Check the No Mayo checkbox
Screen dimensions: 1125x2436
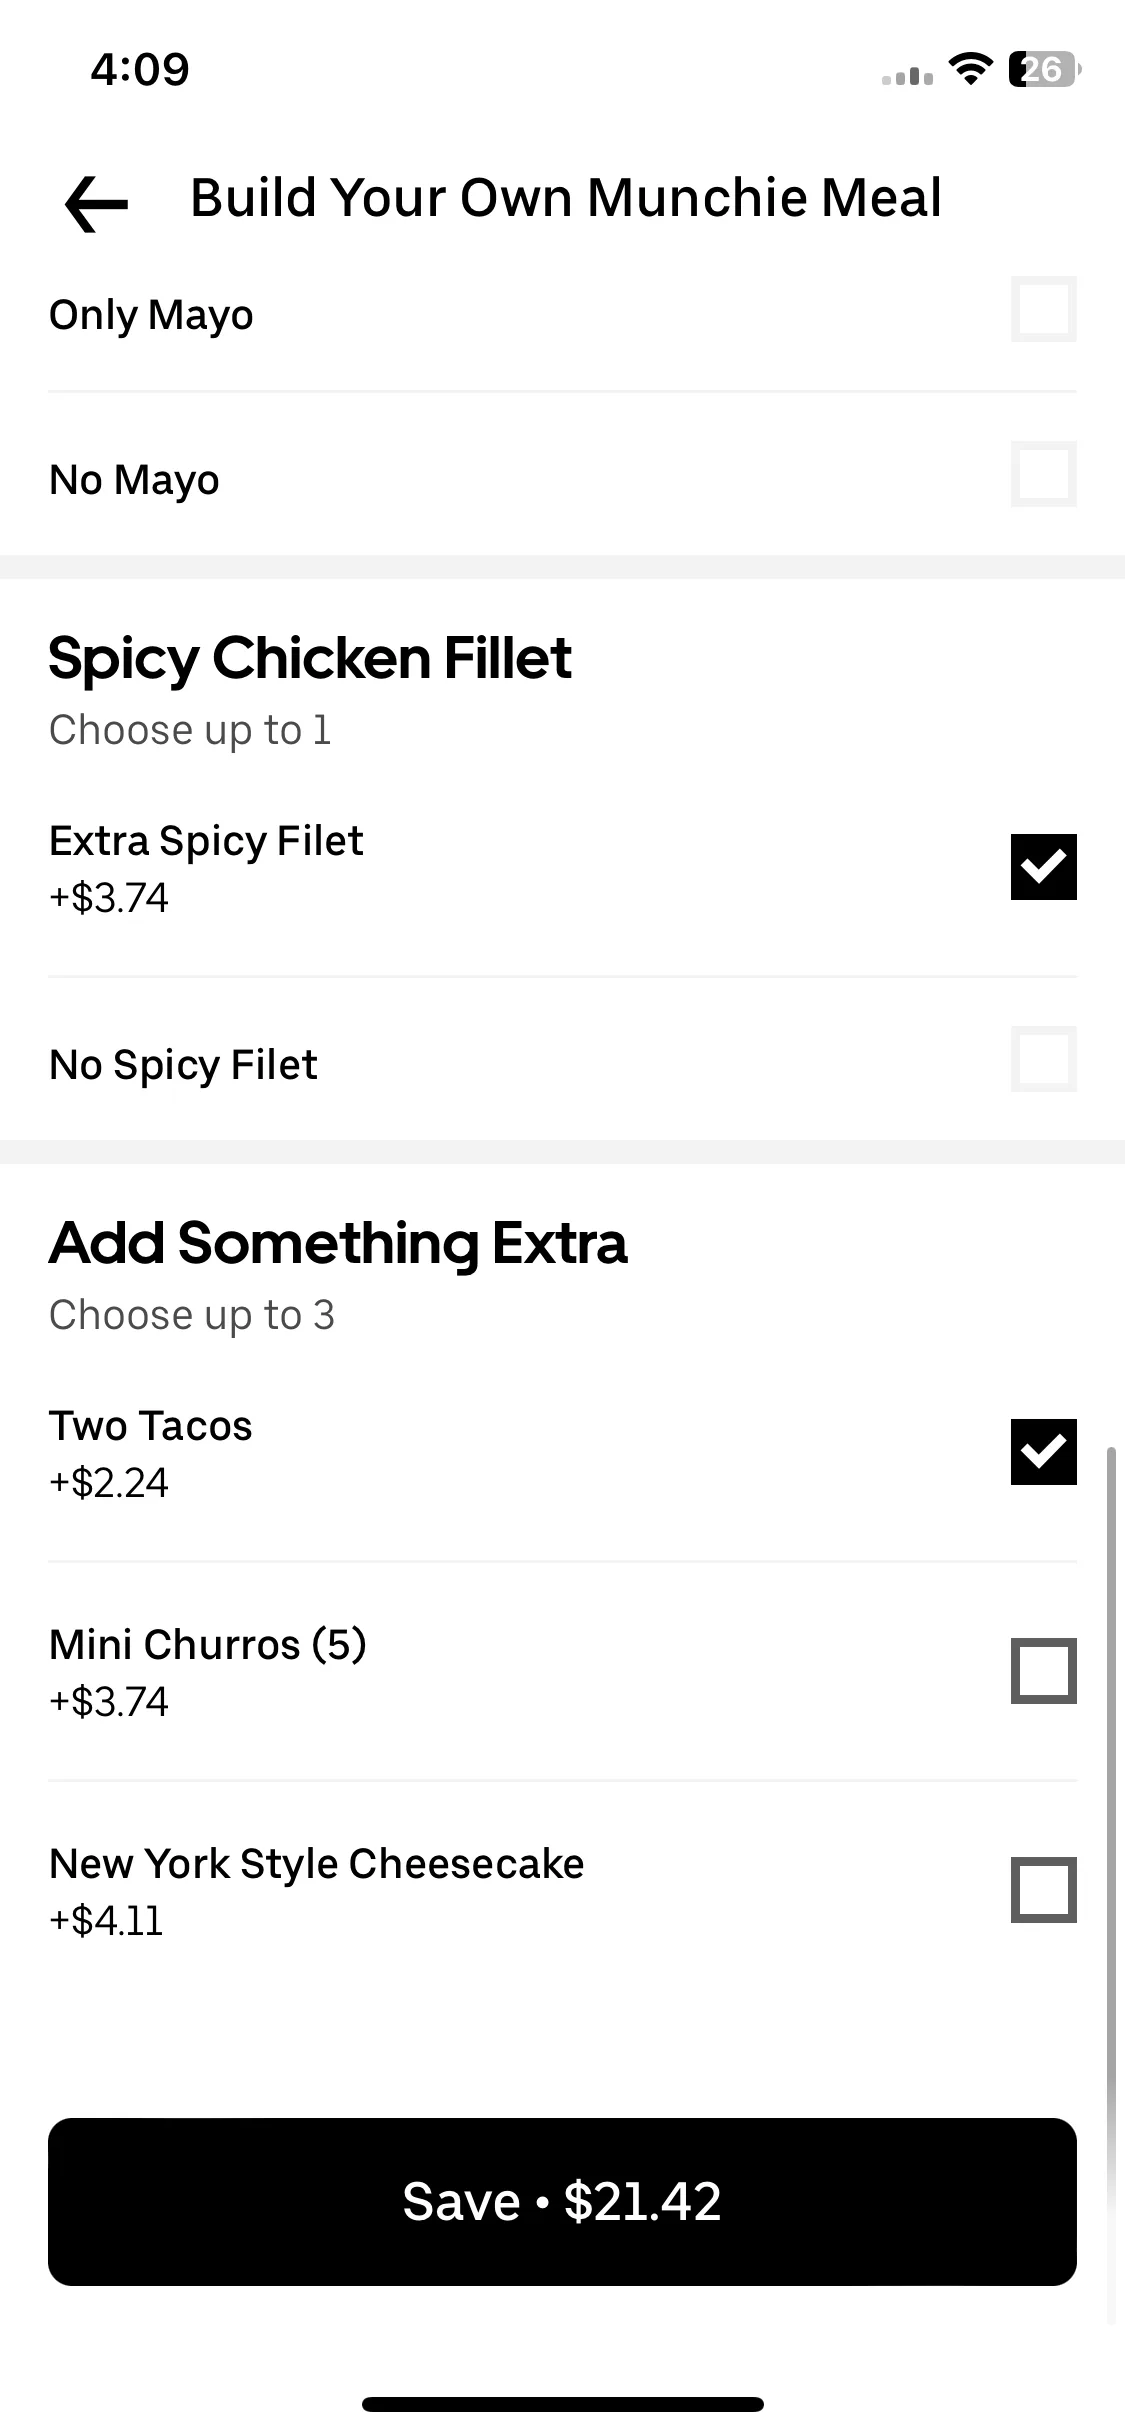[x=1043, y=474]
